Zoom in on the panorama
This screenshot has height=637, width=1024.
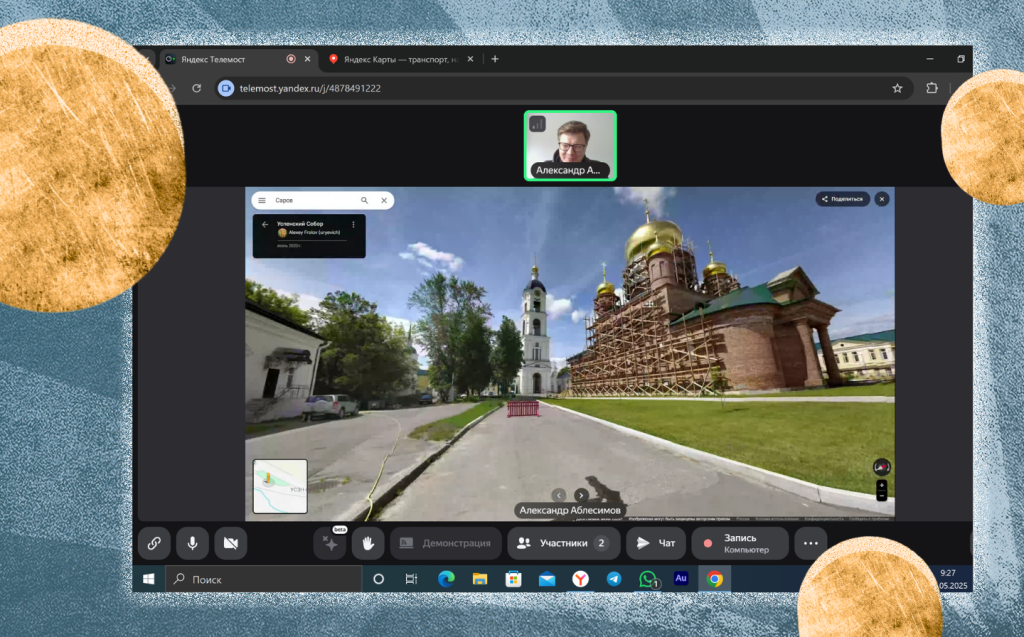[882, 485]
